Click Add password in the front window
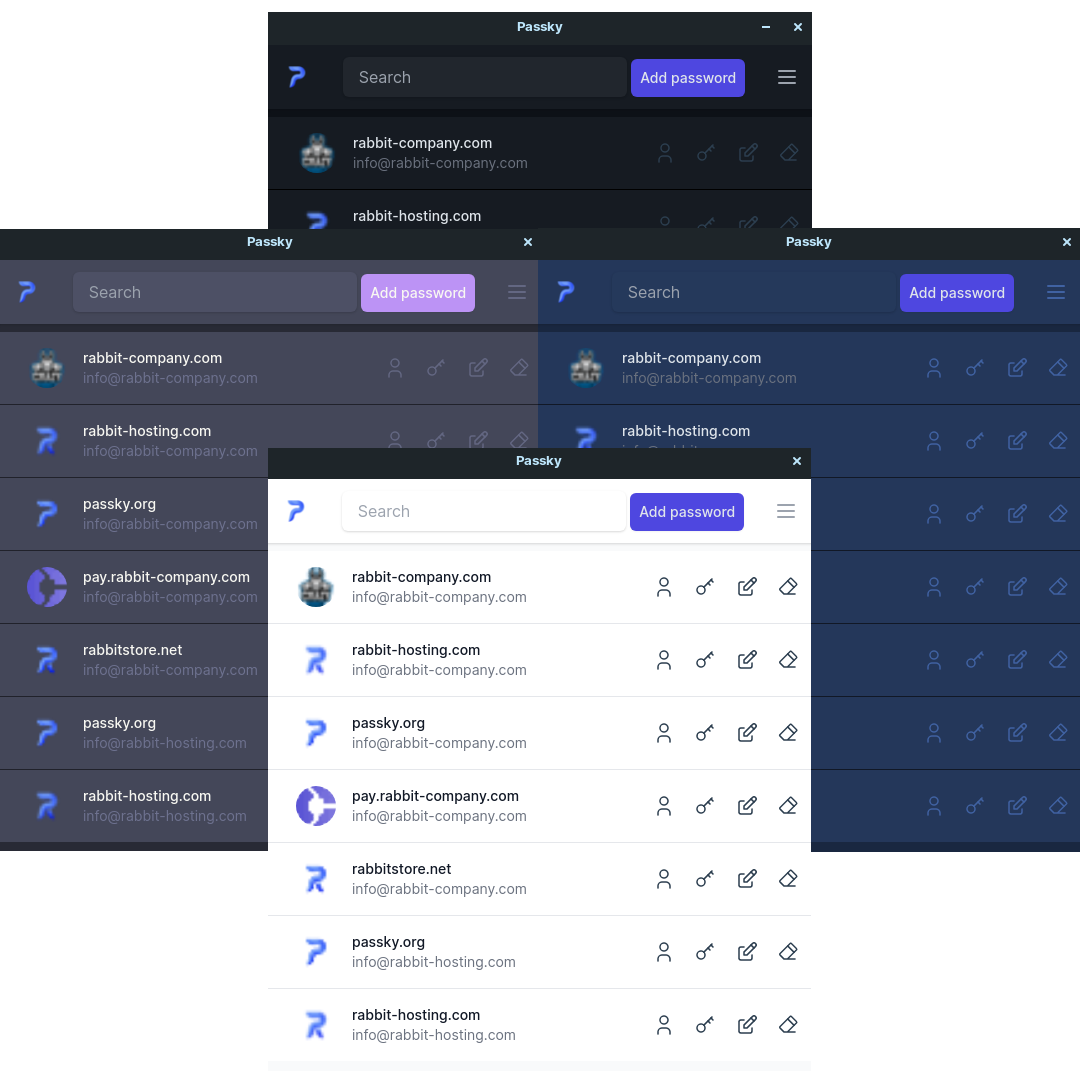1080x1080 pixels. [x=687, y=511]
